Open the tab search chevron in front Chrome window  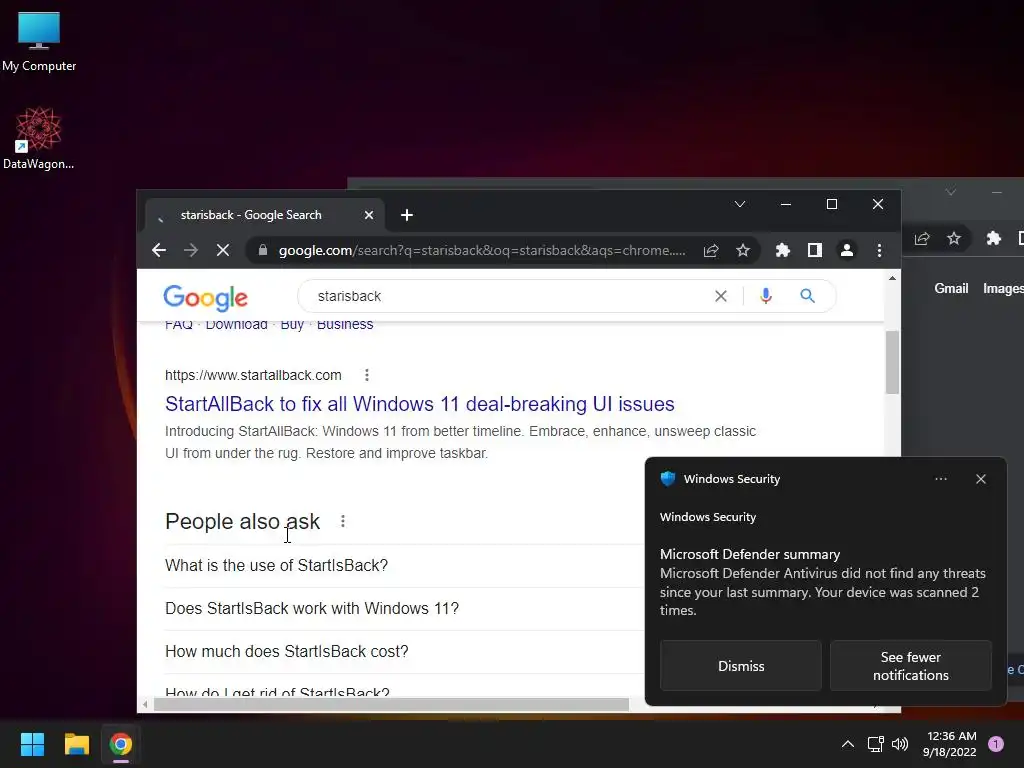pyautogui.click(x=740, y=204)
